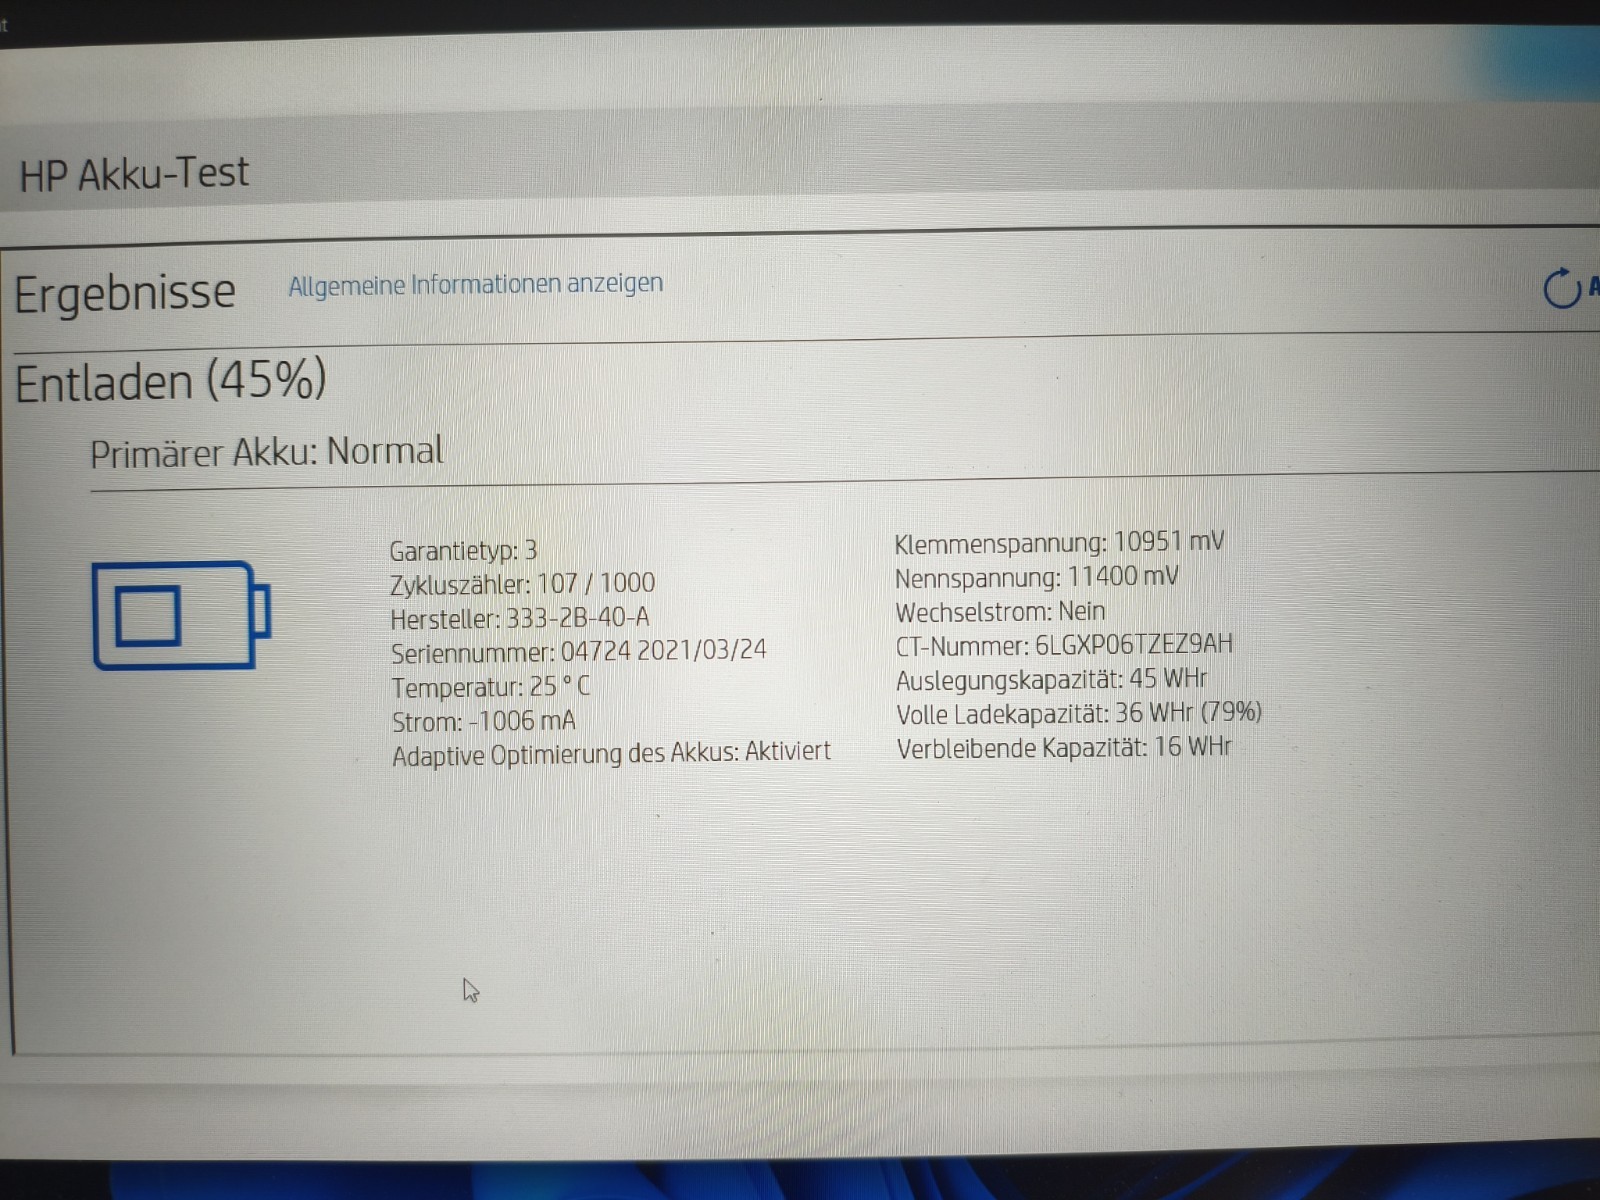Viewport: 1600px width, 1200px height.
Task: Select the 'HP Akku-Test' title
Action: click(134, 174)
